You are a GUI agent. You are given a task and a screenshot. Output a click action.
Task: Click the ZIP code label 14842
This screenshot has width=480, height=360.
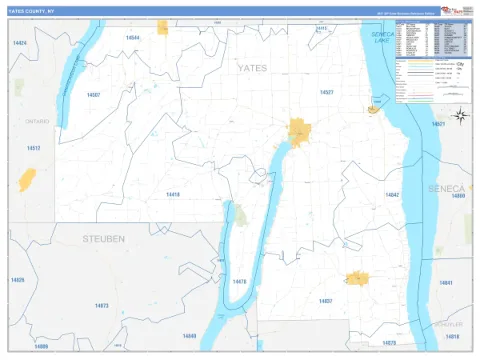pos(392,195)
